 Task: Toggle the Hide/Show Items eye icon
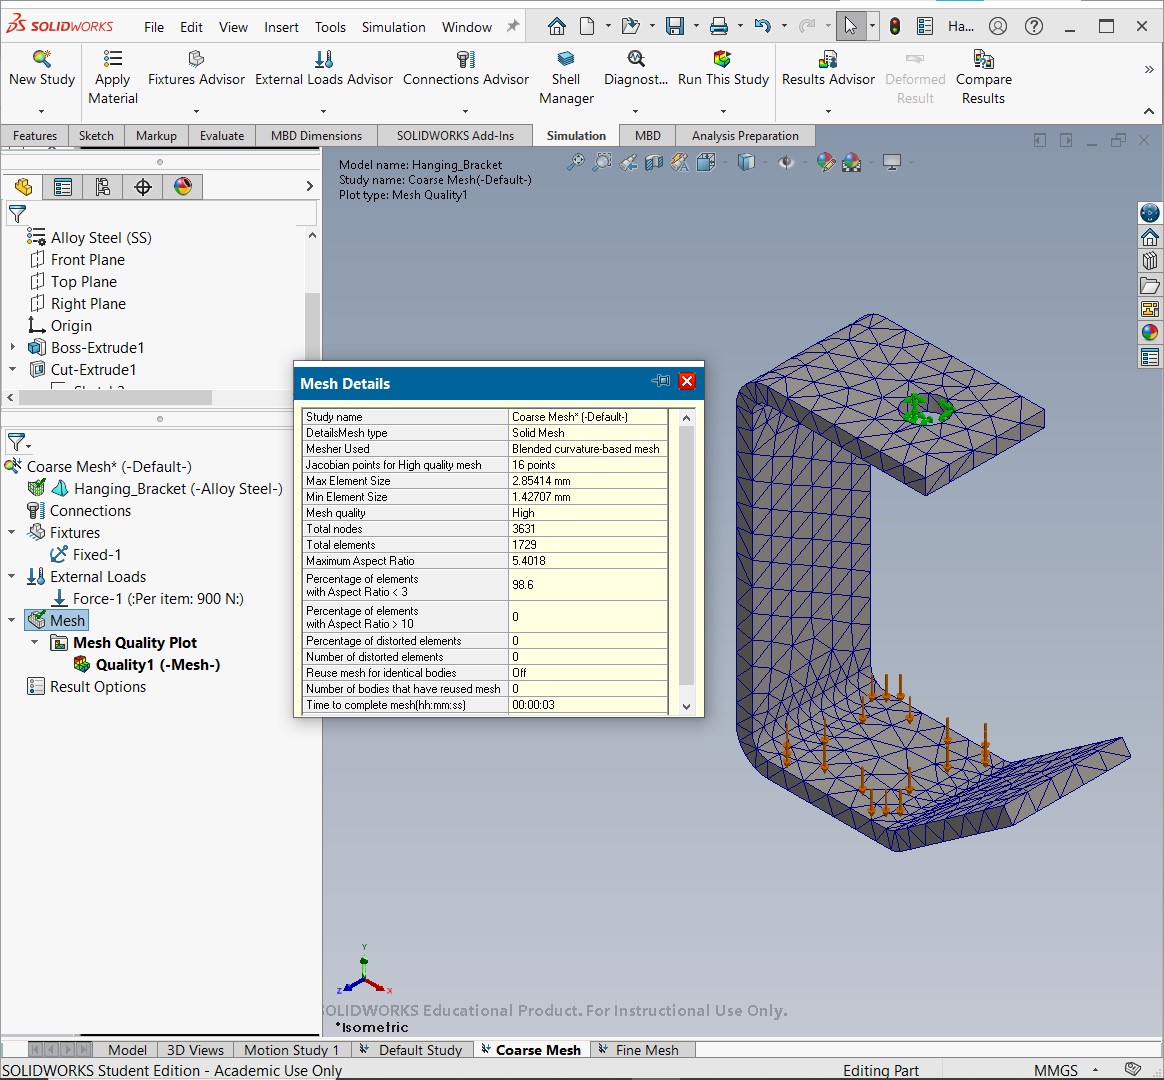[x=785, y=162]
